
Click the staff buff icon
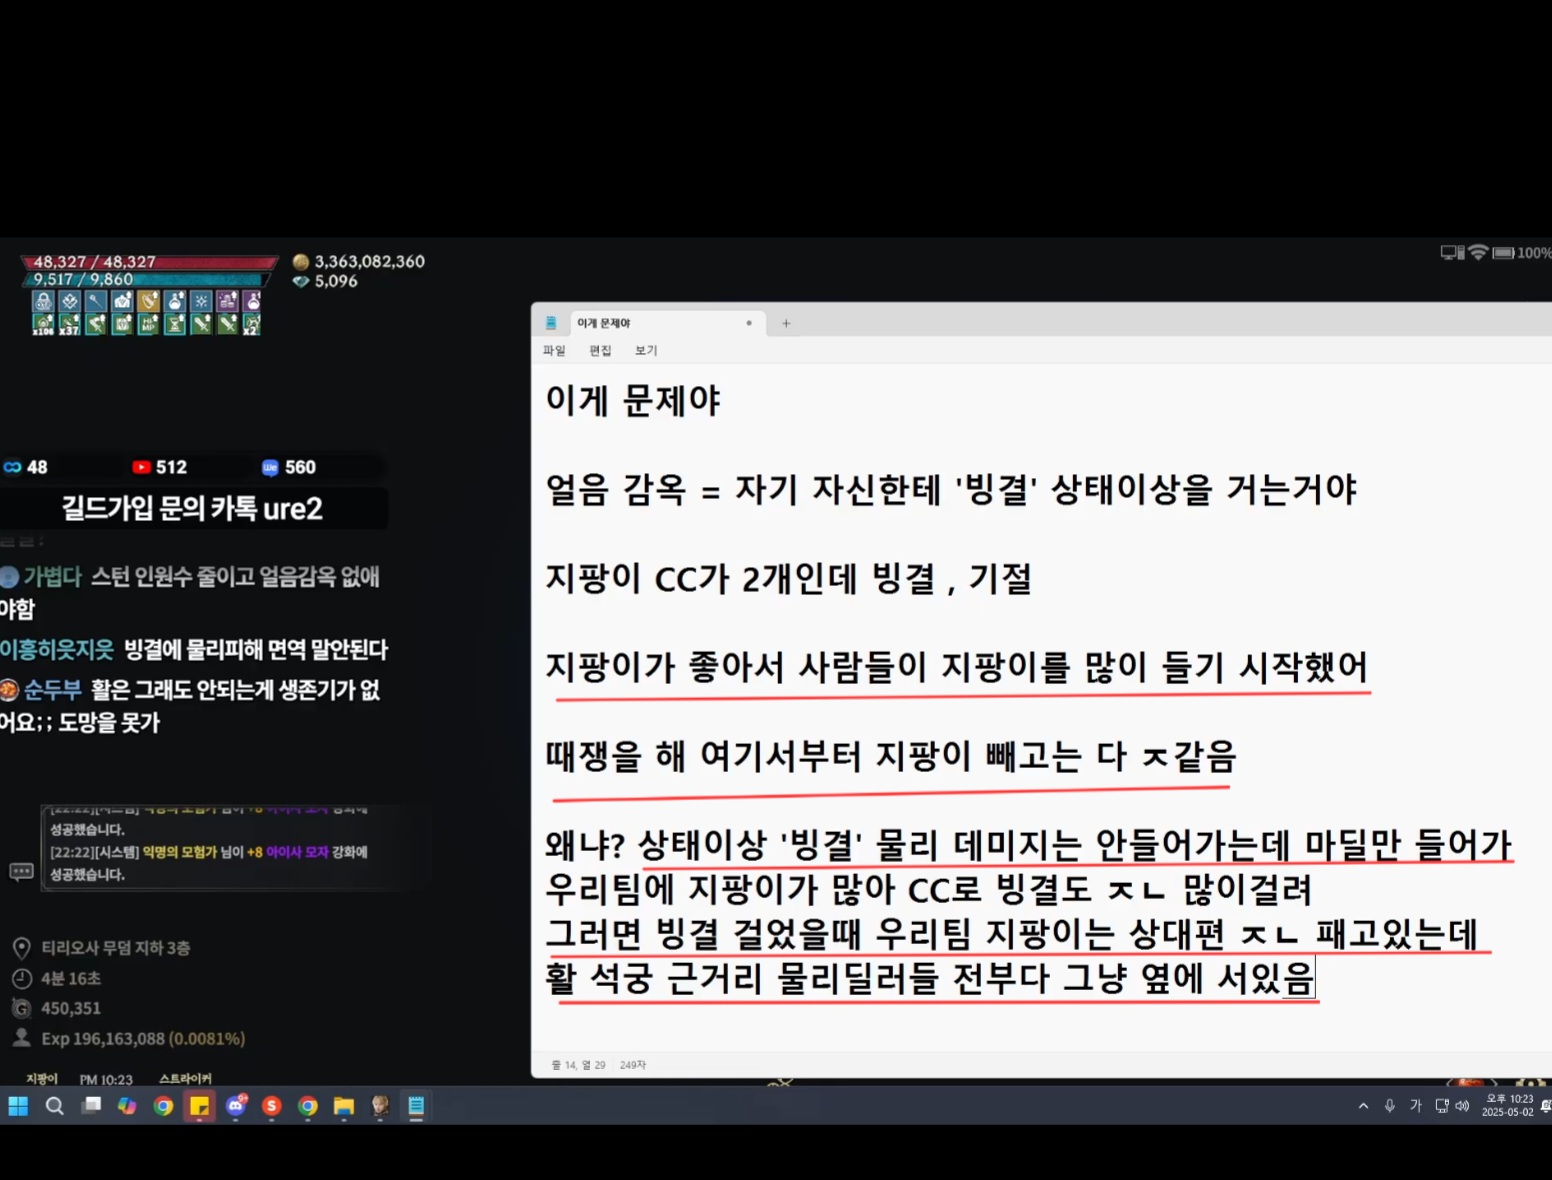pos(96,301)
